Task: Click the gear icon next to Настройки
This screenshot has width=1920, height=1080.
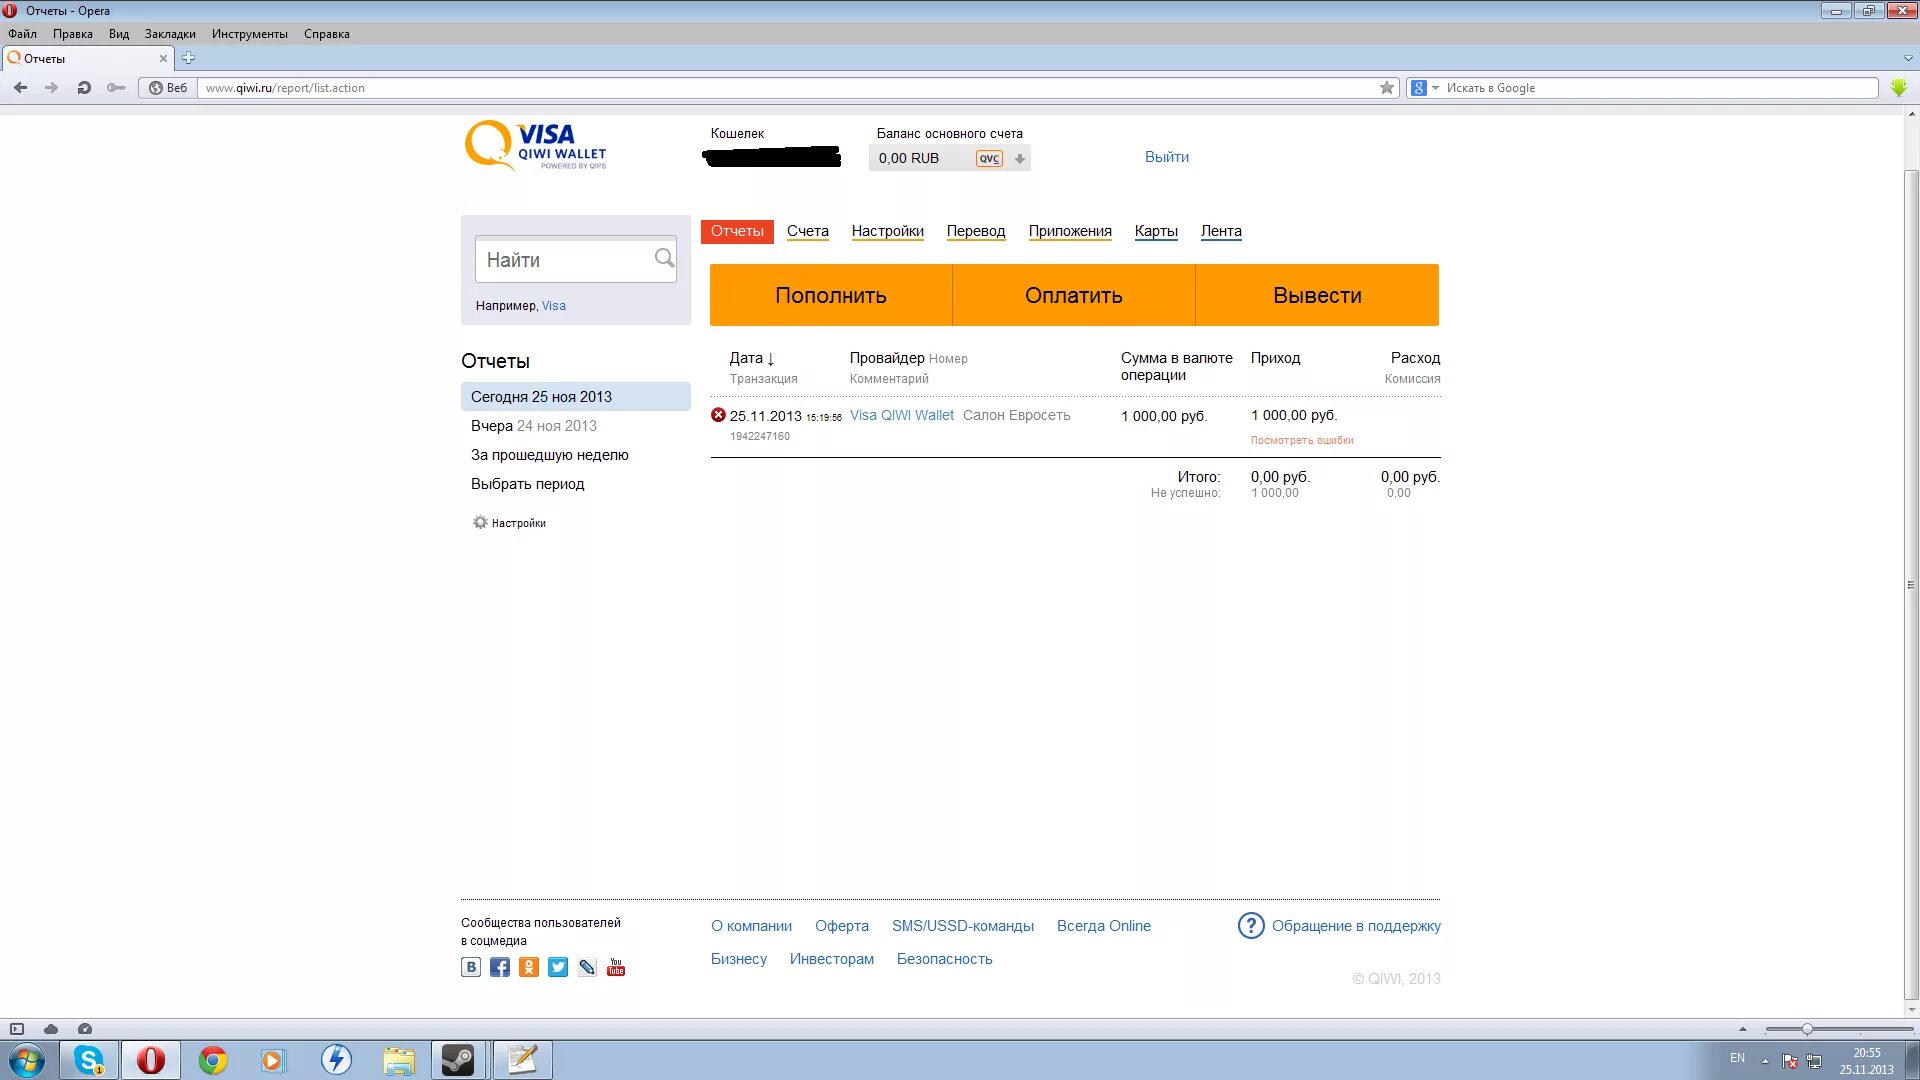Action: point(480,522)
